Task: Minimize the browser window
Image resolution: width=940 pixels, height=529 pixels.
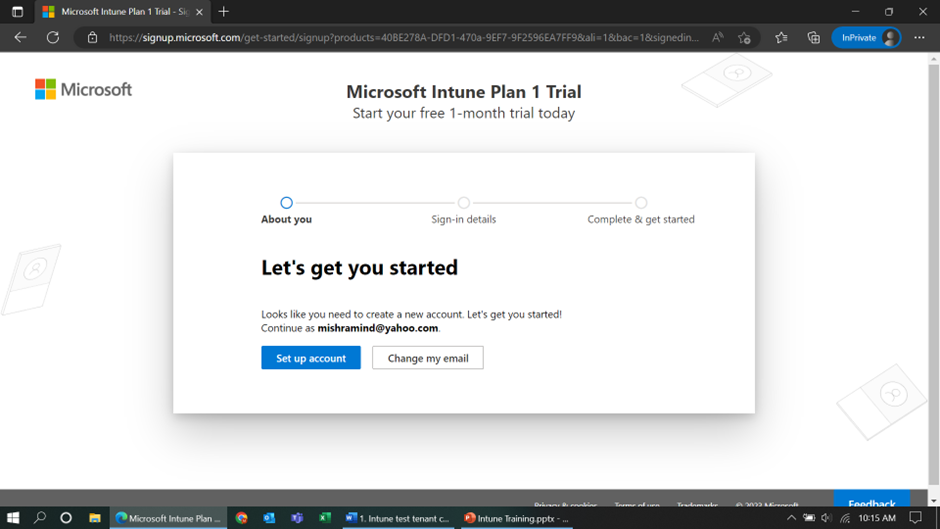Action: tap(855, 11)
